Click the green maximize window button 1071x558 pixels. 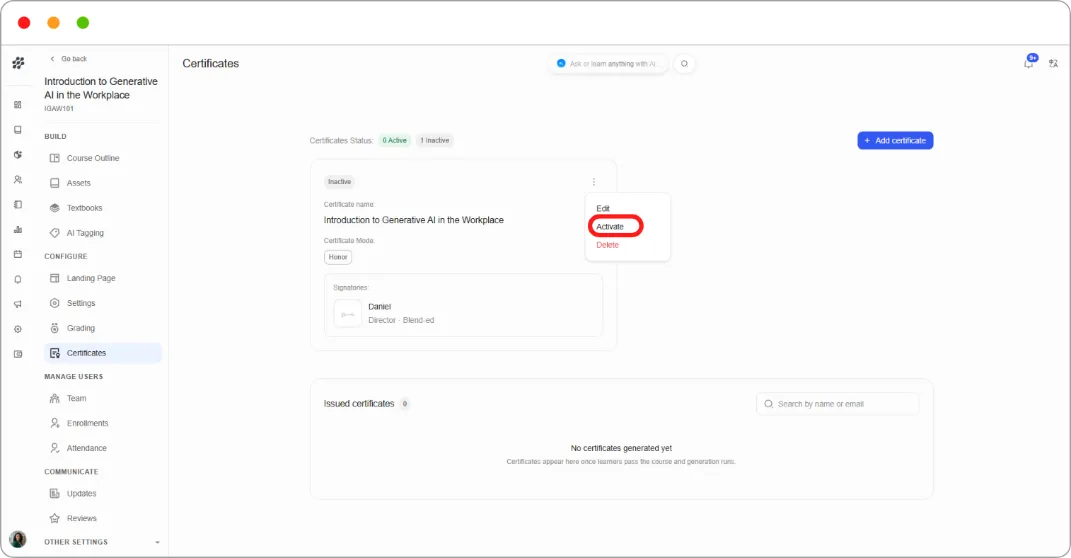[83, 23]
